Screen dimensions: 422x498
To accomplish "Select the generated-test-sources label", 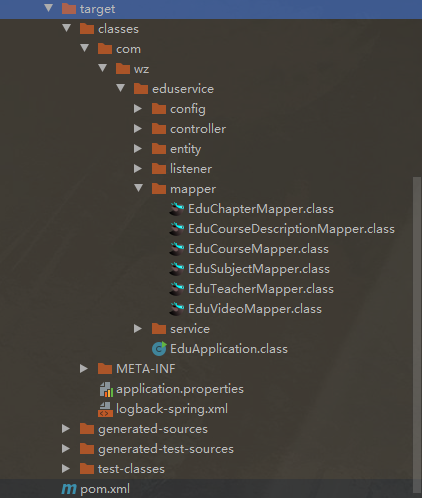I will tap(166, 449).
